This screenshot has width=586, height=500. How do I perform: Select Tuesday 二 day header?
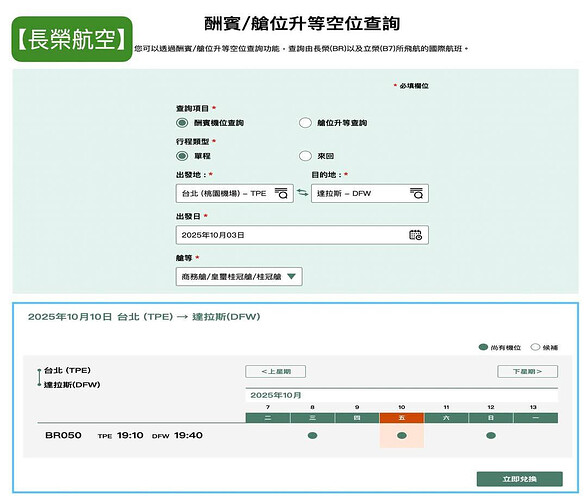[x=268, y=418]
